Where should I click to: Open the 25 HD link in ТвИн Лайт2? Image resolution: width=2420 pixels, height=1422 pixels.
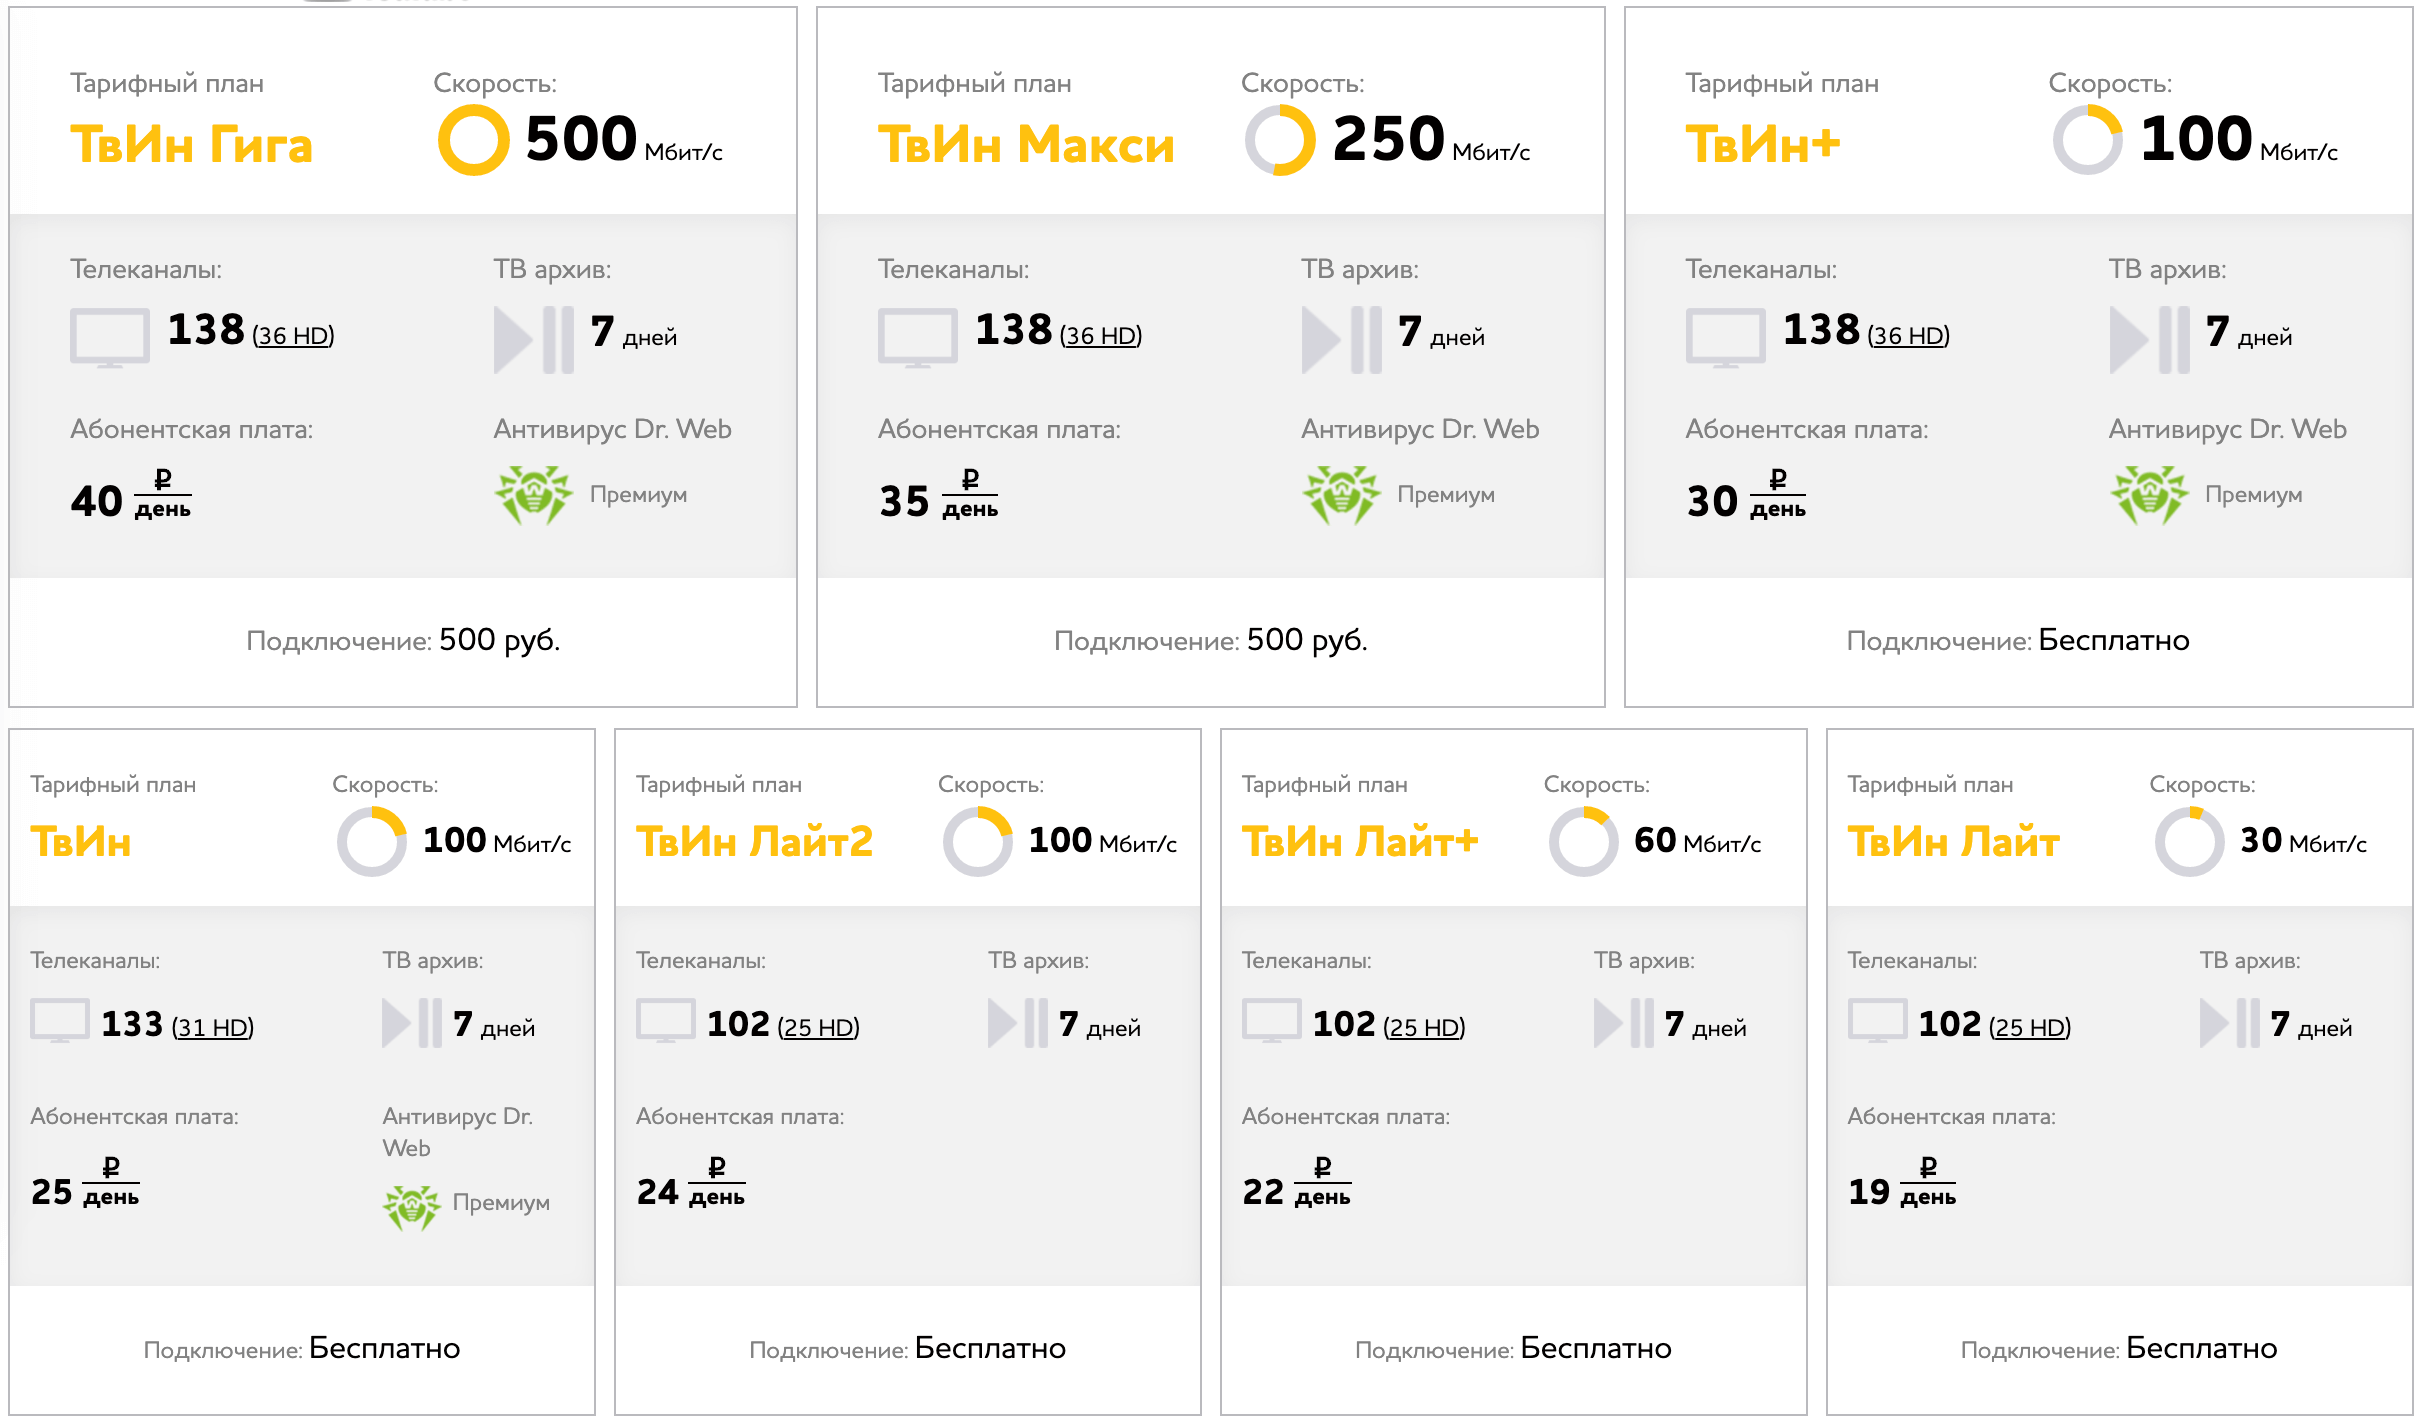[819, 1027]
